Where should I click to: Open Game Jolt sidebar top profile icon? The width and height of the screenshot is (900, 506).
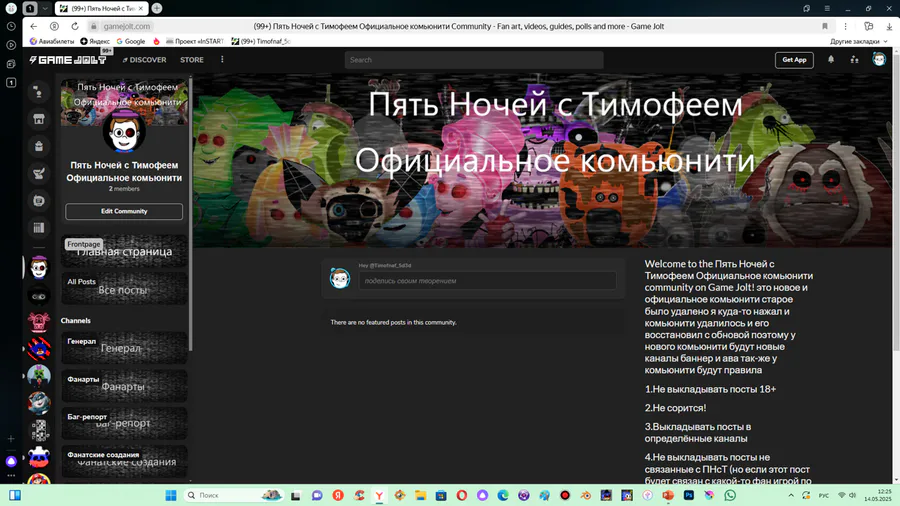(x=38, y=92)
